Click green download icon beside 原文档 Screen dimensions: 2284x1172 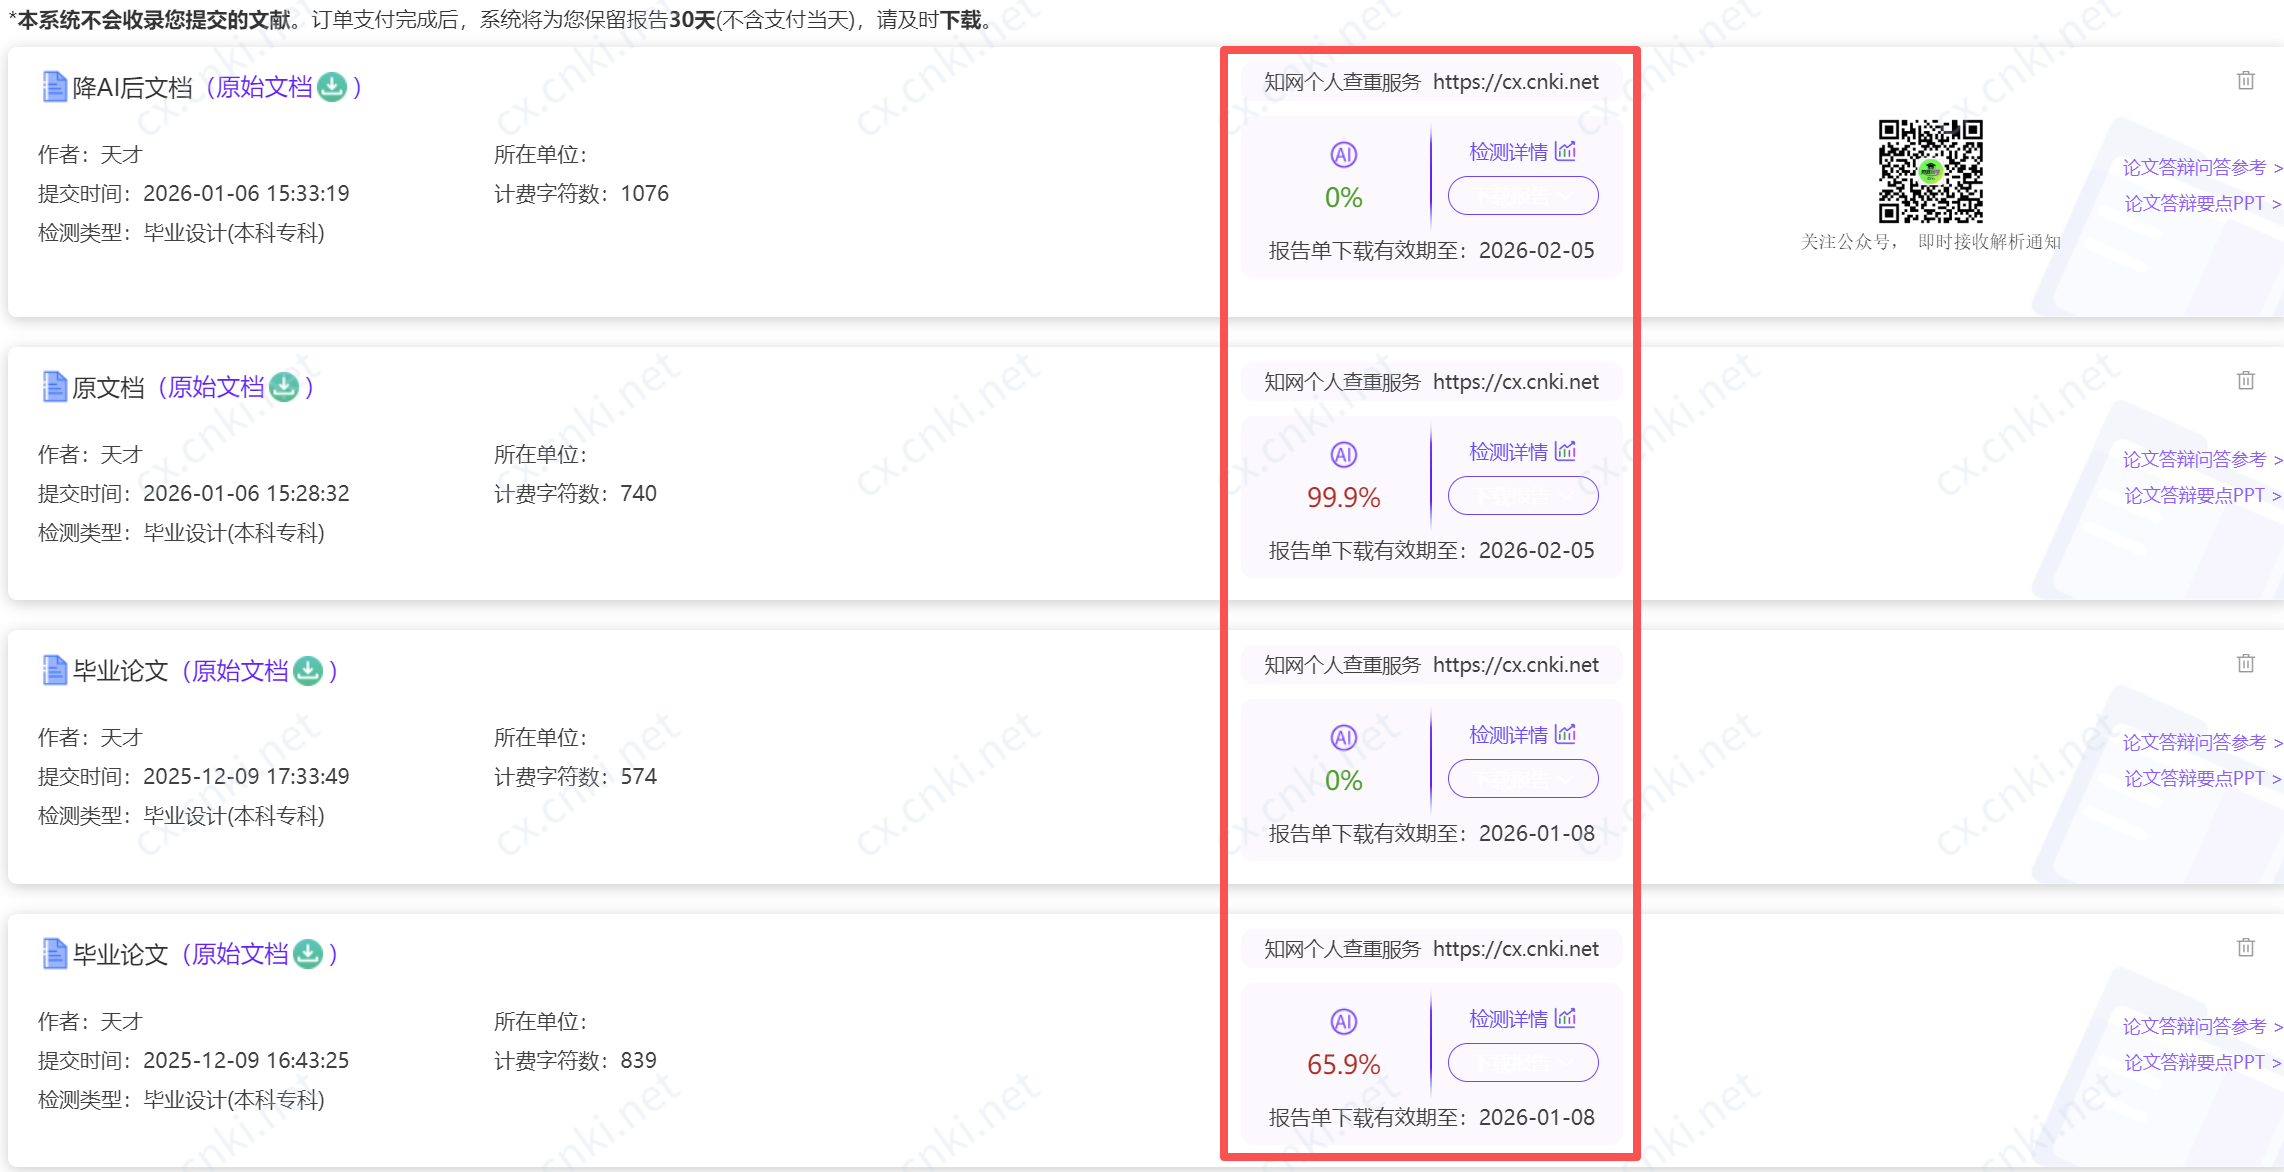pyautogui.click(x=284, y=387)
